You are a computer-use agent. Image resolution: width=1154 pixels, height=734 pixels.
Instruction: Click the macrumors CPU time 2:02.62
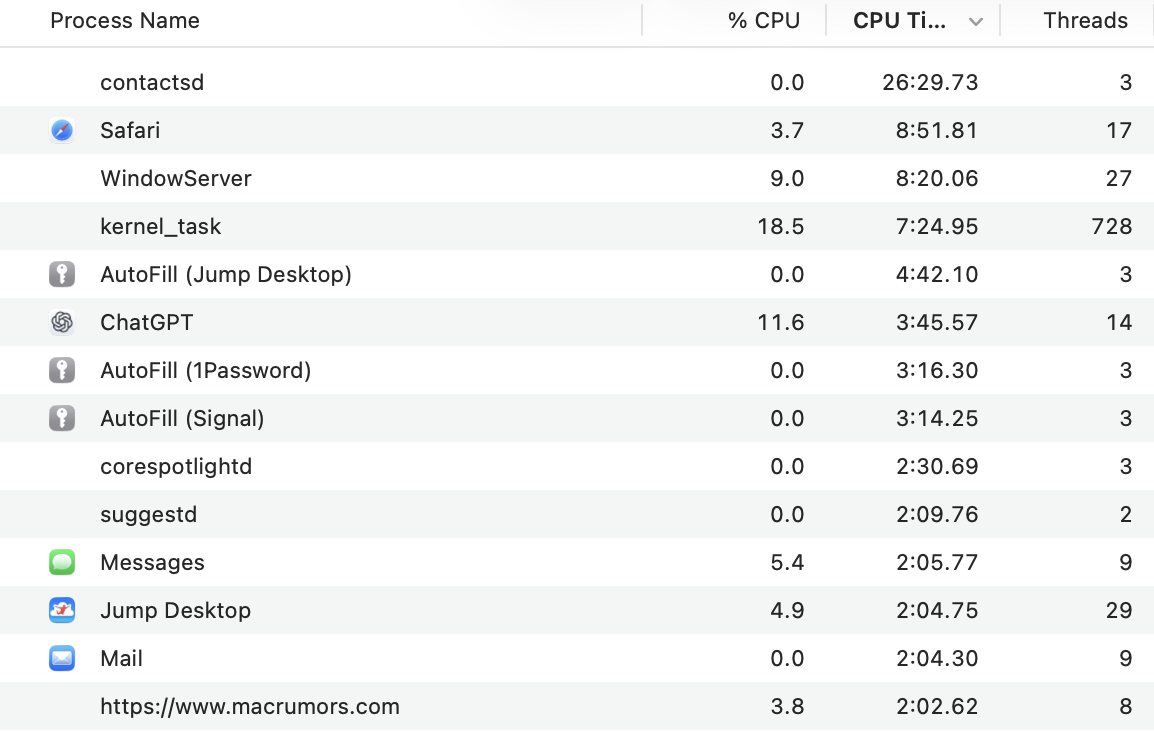pos(937,706)
